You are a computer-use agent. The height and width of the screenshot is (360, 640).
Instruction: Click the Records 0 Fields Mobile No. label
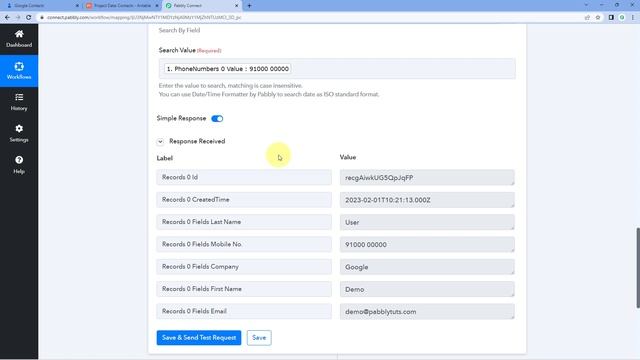244,244
